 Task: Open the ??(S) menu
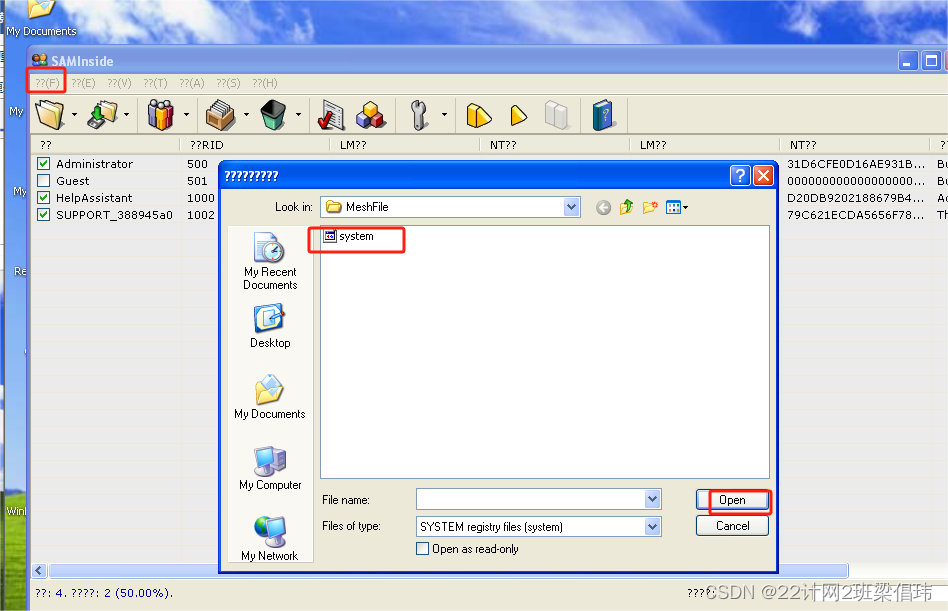point(228,83)
